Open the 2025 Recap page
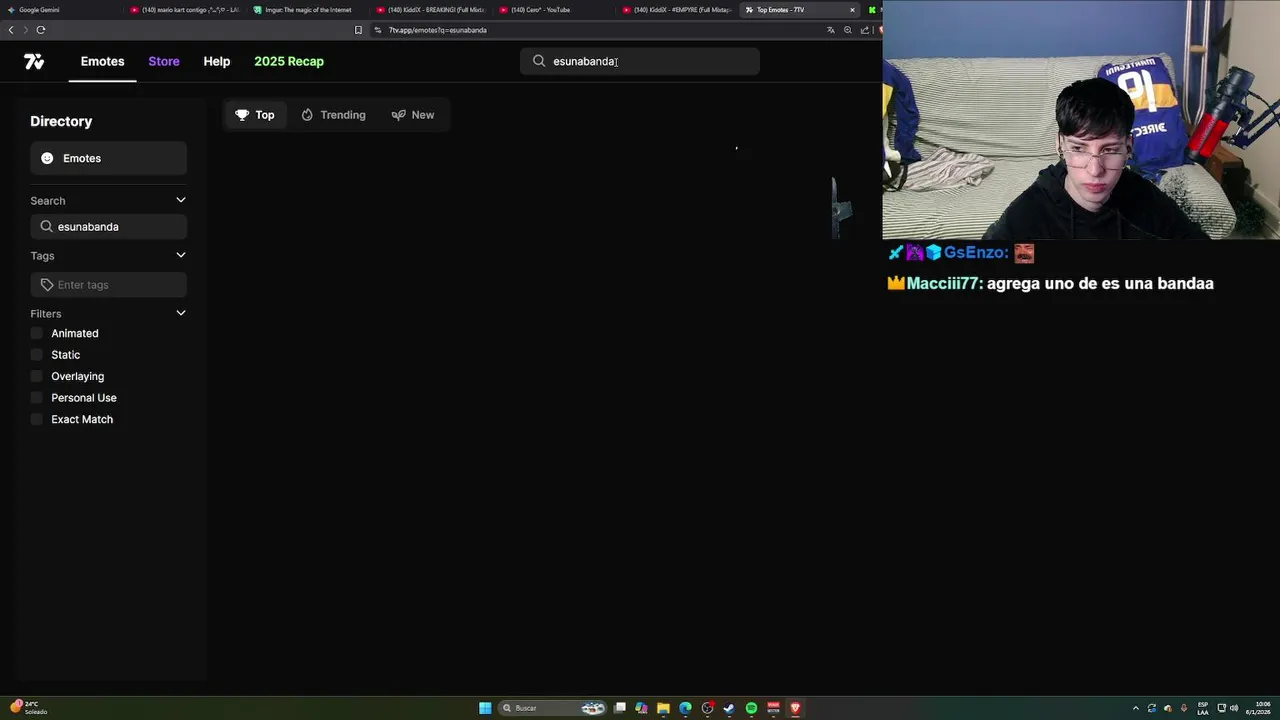The width and height of the screenshot is (1280, 720). point(289,61)
